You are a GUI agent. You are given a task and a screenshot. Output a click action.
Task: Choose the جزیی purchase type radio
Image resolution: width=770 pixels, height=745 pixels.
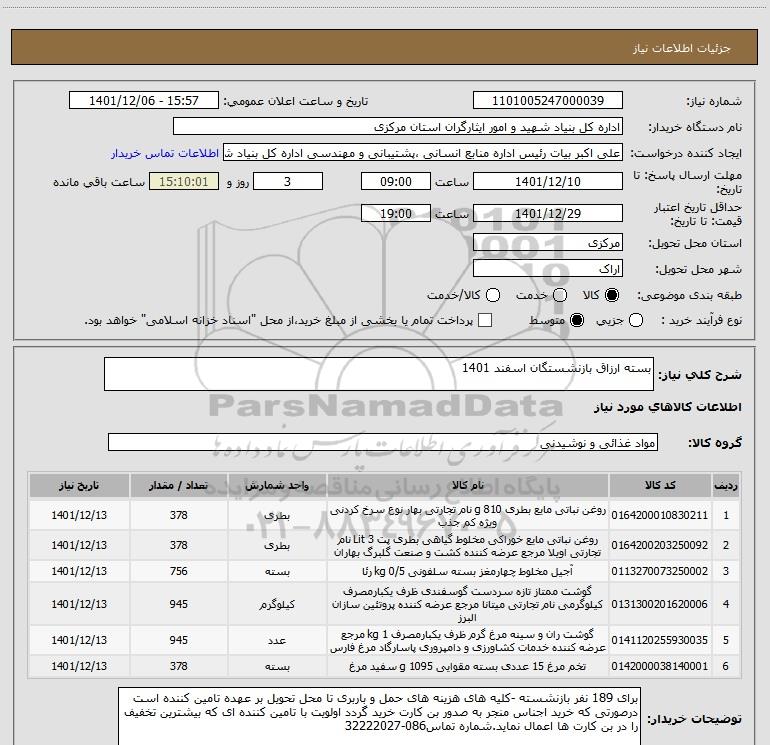(636, 321)
